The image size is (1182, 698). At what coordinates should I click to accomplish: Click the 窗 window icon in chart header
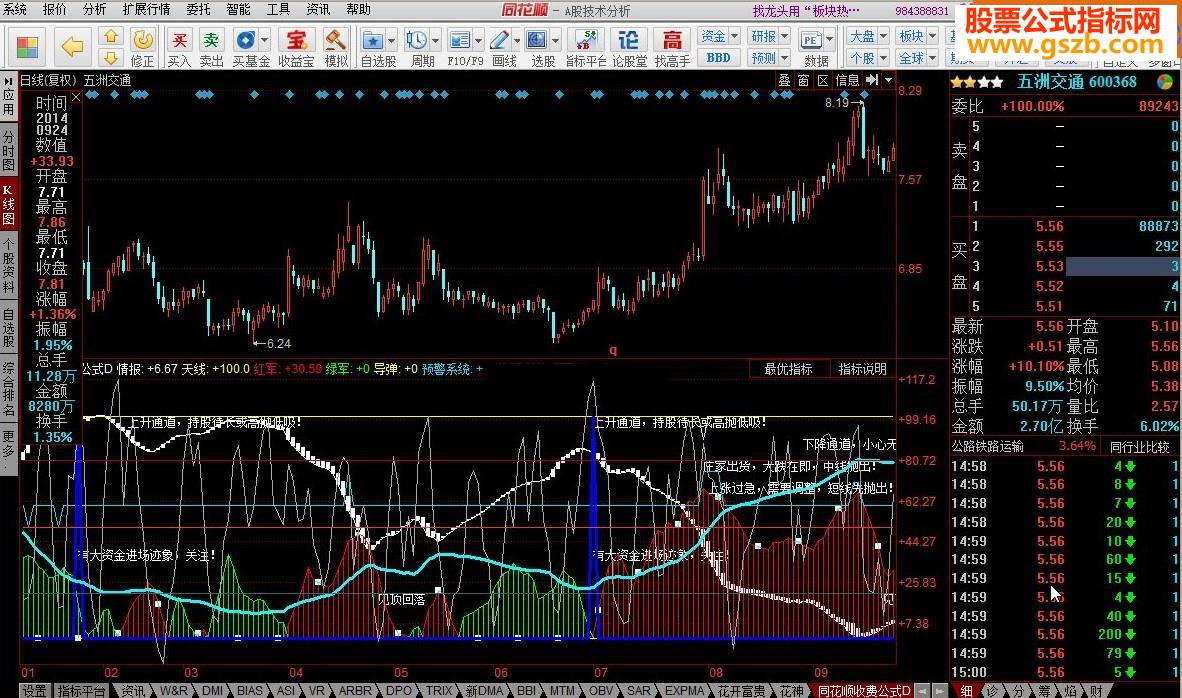tap(804, 80)
